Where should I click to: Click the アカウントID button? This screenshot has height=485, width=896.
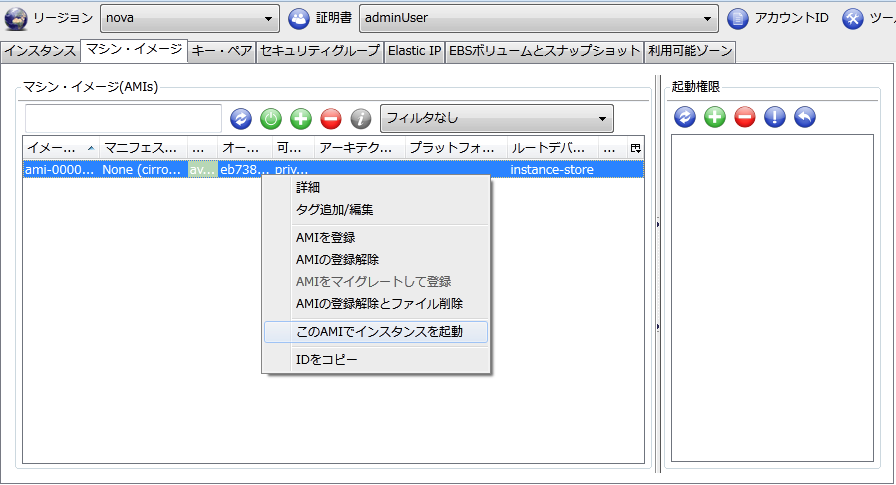[x=778, y=18]
